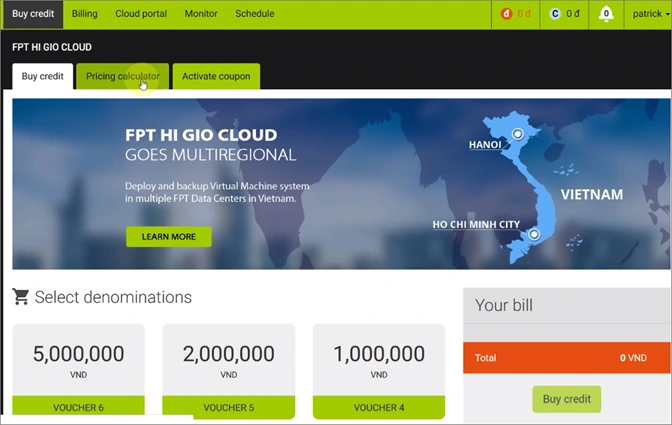672x425 pixels.
Task: Click the Select denominations heading
Action: point(113,297)
